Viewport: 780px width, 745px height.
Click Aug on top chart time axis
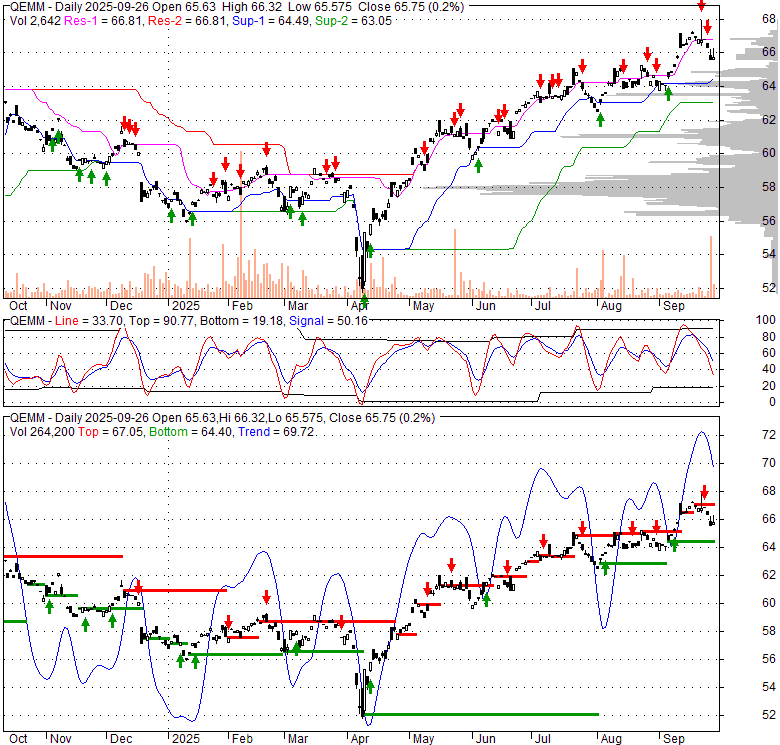point(611,306)
